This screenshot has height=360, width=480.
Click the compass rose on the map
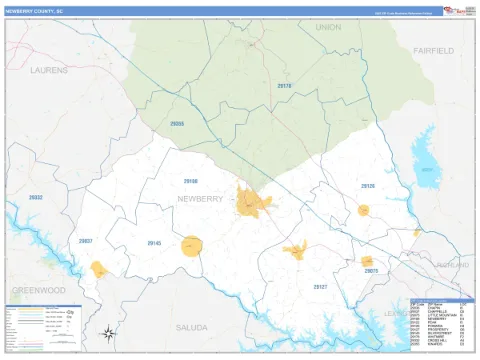[108, 333]
